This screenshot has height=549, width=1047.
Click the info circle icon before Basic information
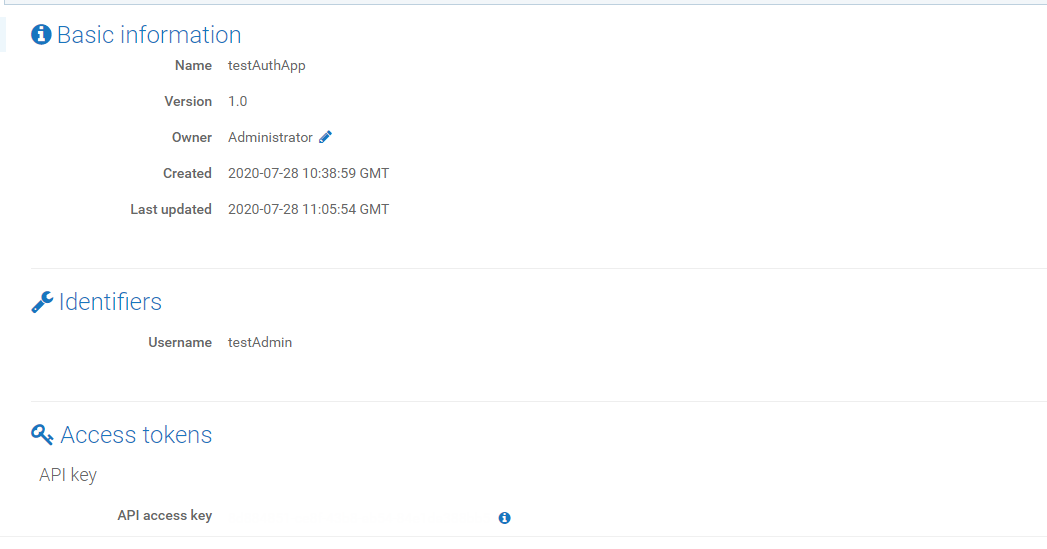tap(41, 34)
